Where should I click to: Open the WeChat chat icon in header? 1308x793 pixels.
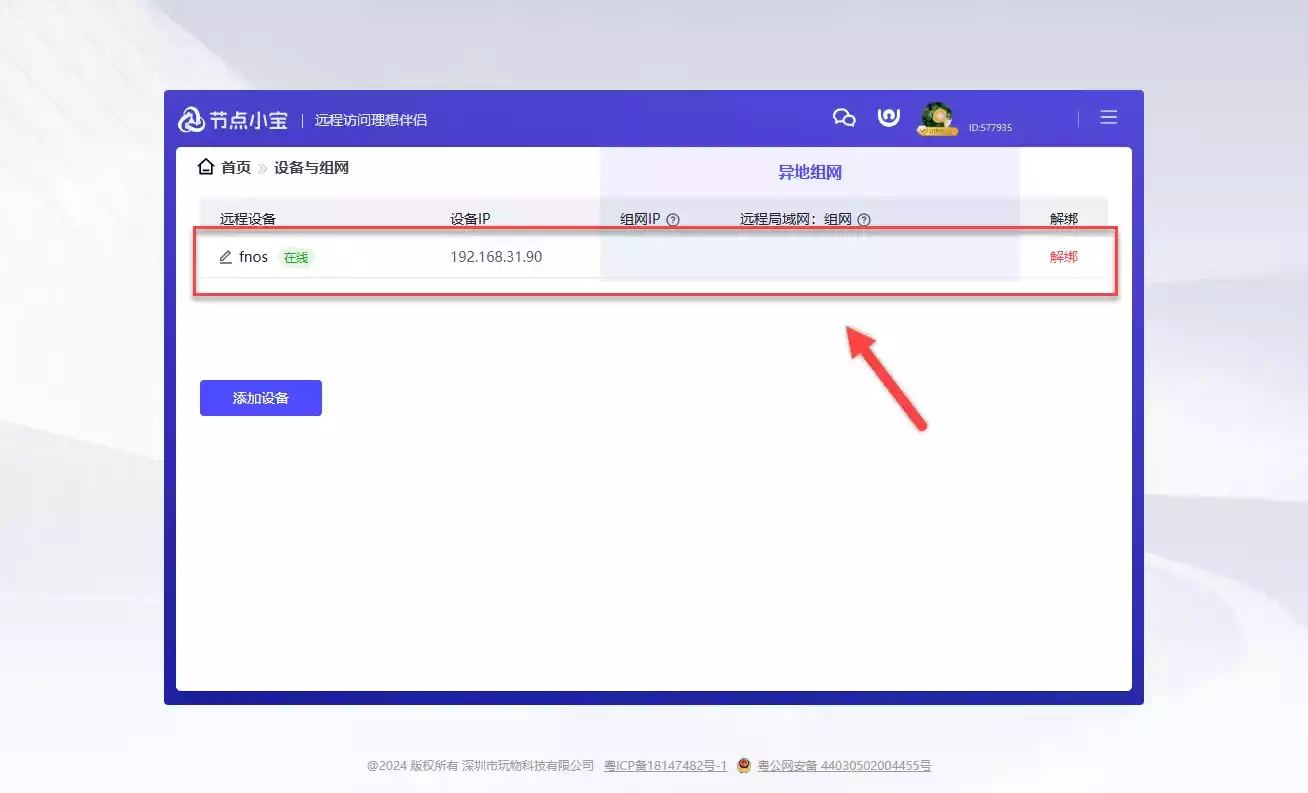(844, 118)
